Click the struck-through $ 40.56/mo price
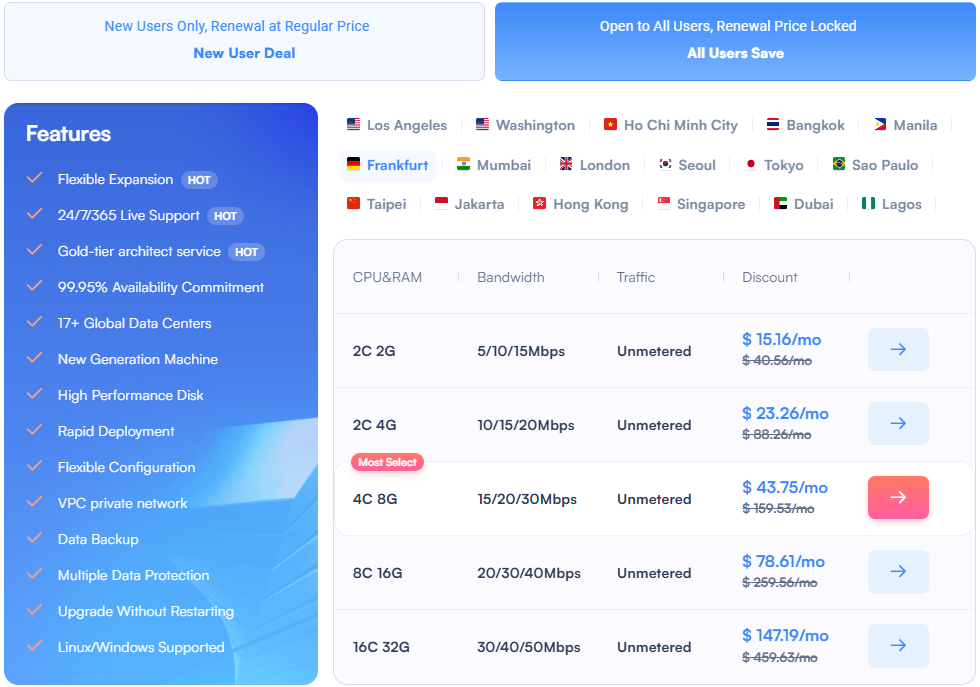 [x=777, y=361]
